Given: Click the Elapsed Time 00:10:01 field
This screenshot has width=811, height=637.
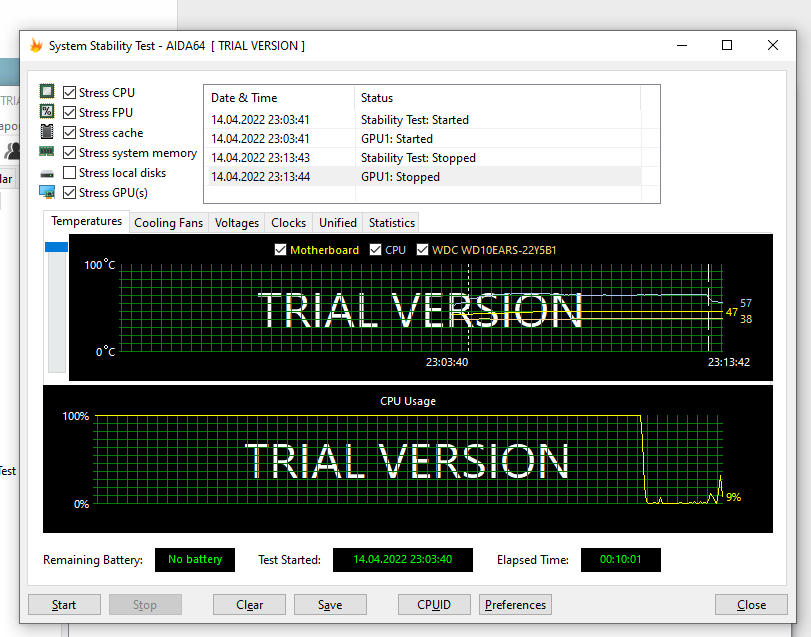Looking at the screenshot, I should point(621,559).
